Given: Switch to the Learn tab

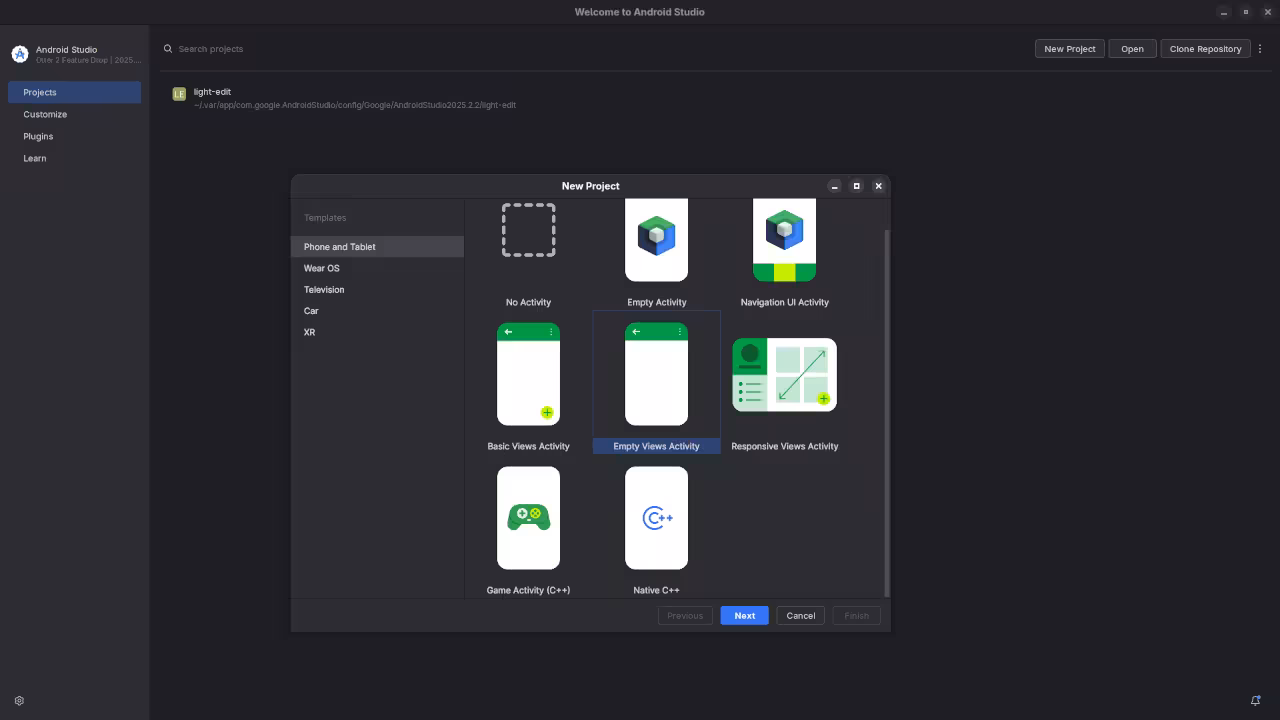Looking at the screenshot, I should click(x=34, y=158).
